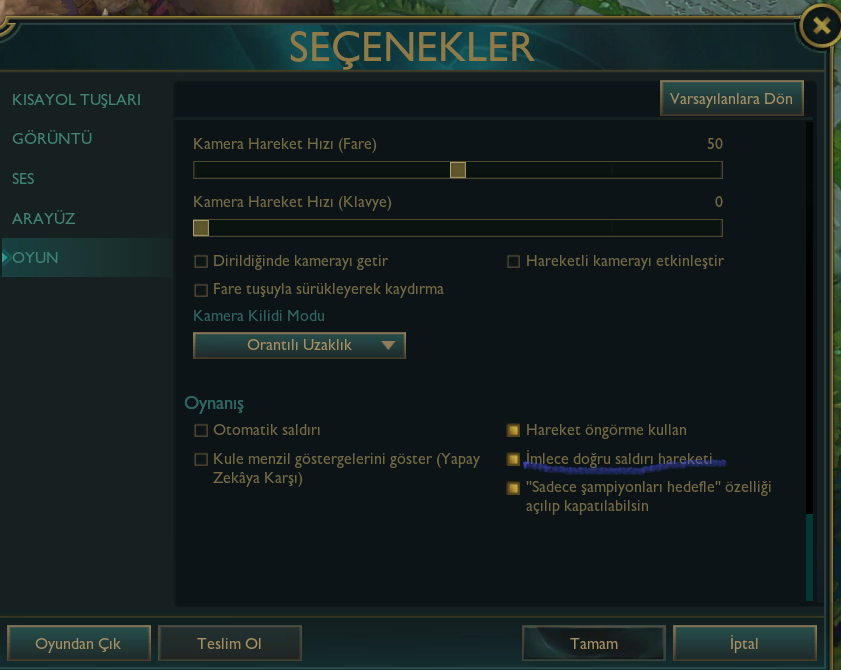Enable Dirildiğinde kamerayı getir checkbox
Viewport: 841px width, 670px height.
pyautogui.click(x=201, y=262)
